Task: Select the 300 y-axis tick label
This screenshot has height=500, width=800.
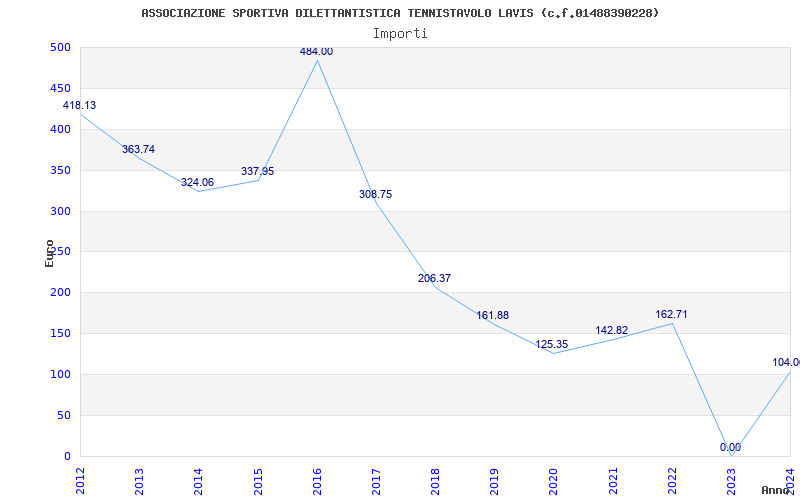Action: point(60,211)
